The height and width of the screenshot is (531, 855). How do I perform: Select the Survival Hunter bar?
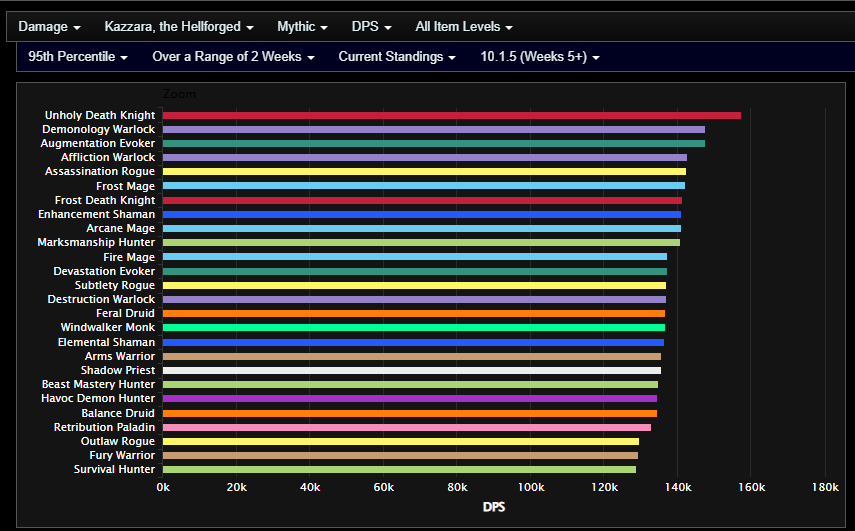[x=399, y=469]
